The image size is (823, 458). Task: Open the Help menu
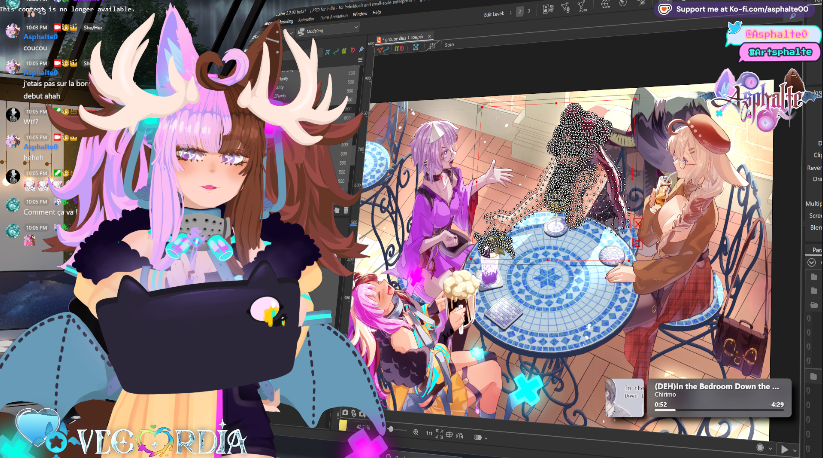377,12
